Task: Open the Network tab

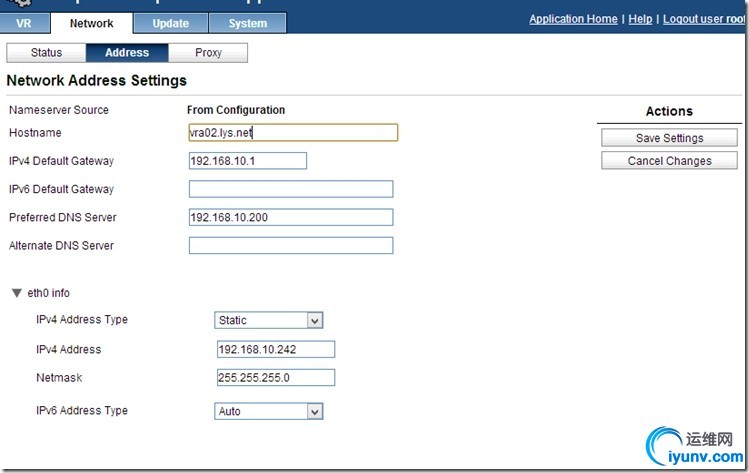Action: coord(91,23)
